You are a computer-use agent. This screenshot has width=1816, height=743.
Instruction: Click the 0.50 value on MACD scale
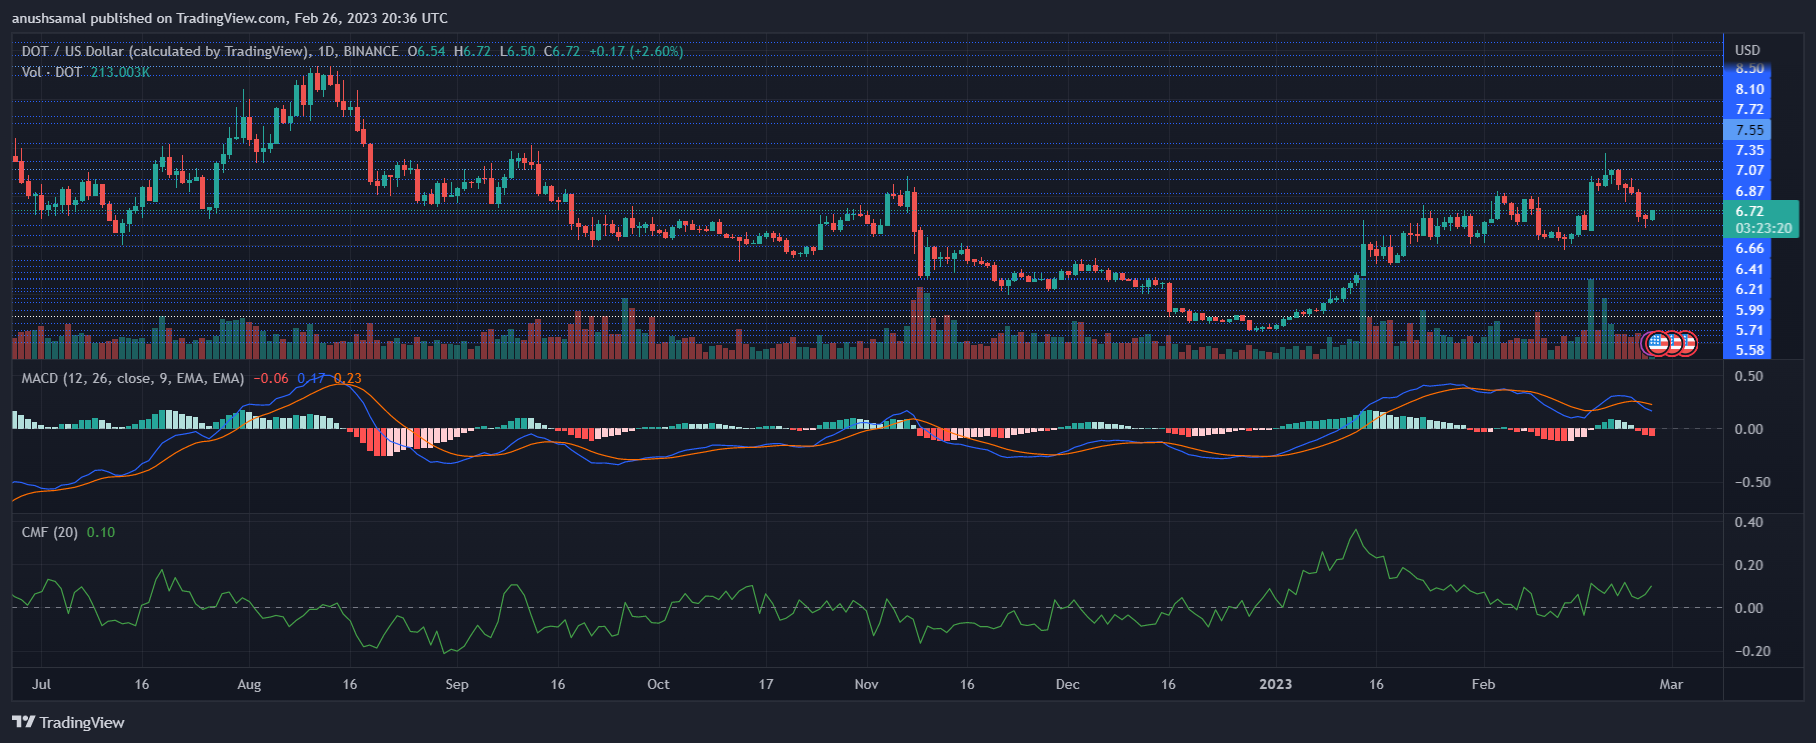1749,376
